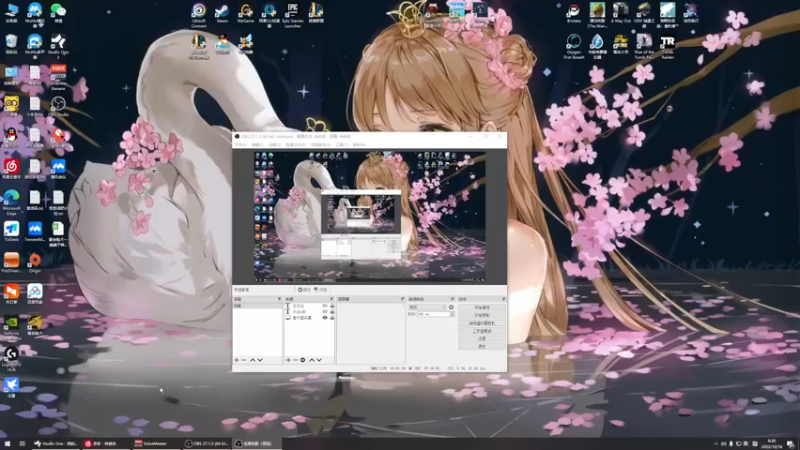
Task: Open Origin desktop shortcut
Action: coord(35,263)
